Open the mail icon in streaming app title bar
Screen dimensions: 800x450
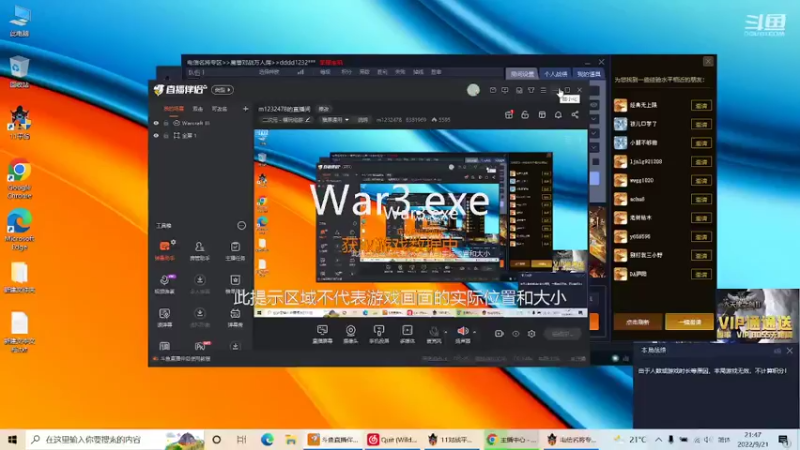[x=492, y=90]
